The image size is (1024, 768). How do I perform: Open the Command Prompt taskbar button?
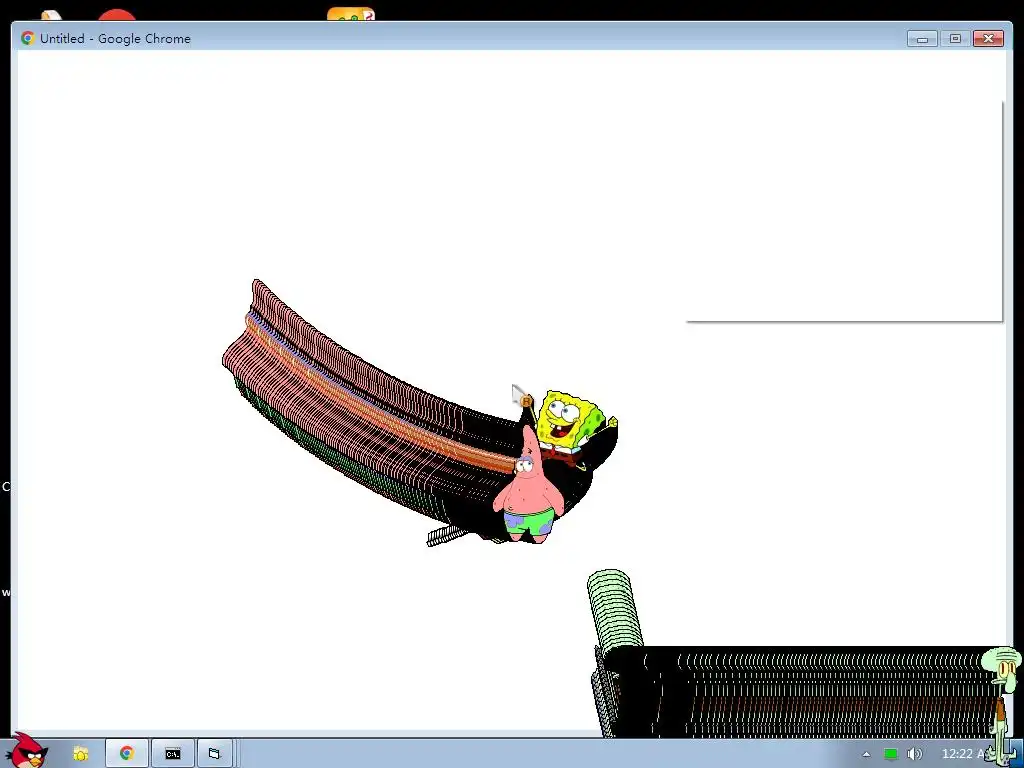pos(172,754)
